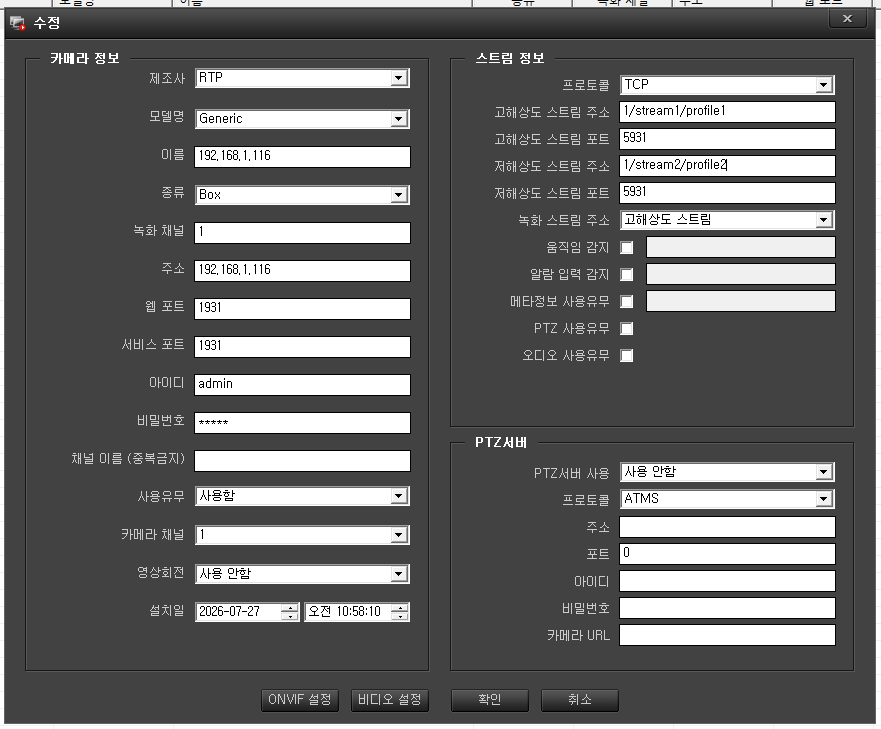Open the PTZ 프로토콜 ATMS dropdown
Image resolution: width=881 pixels, height=729 pixels.
[x=824, y=499]
